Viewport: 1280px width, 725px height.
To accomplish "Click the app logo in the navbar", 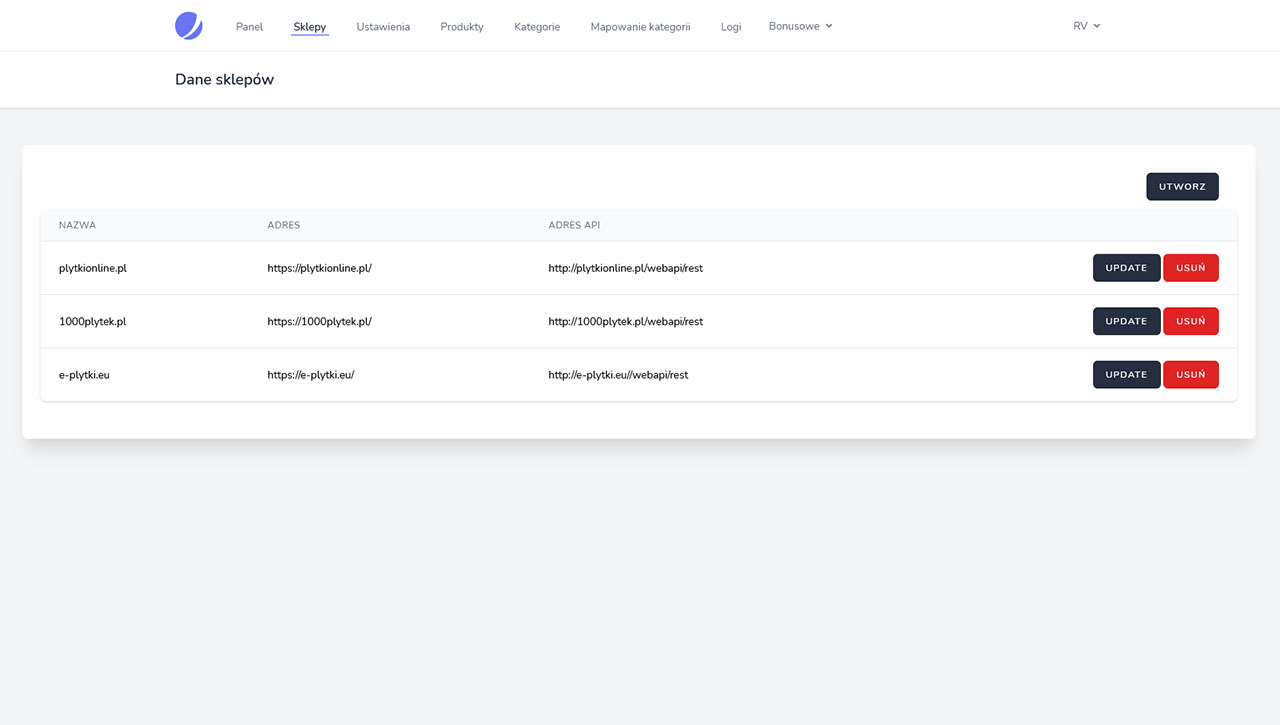I will (188, 26).
